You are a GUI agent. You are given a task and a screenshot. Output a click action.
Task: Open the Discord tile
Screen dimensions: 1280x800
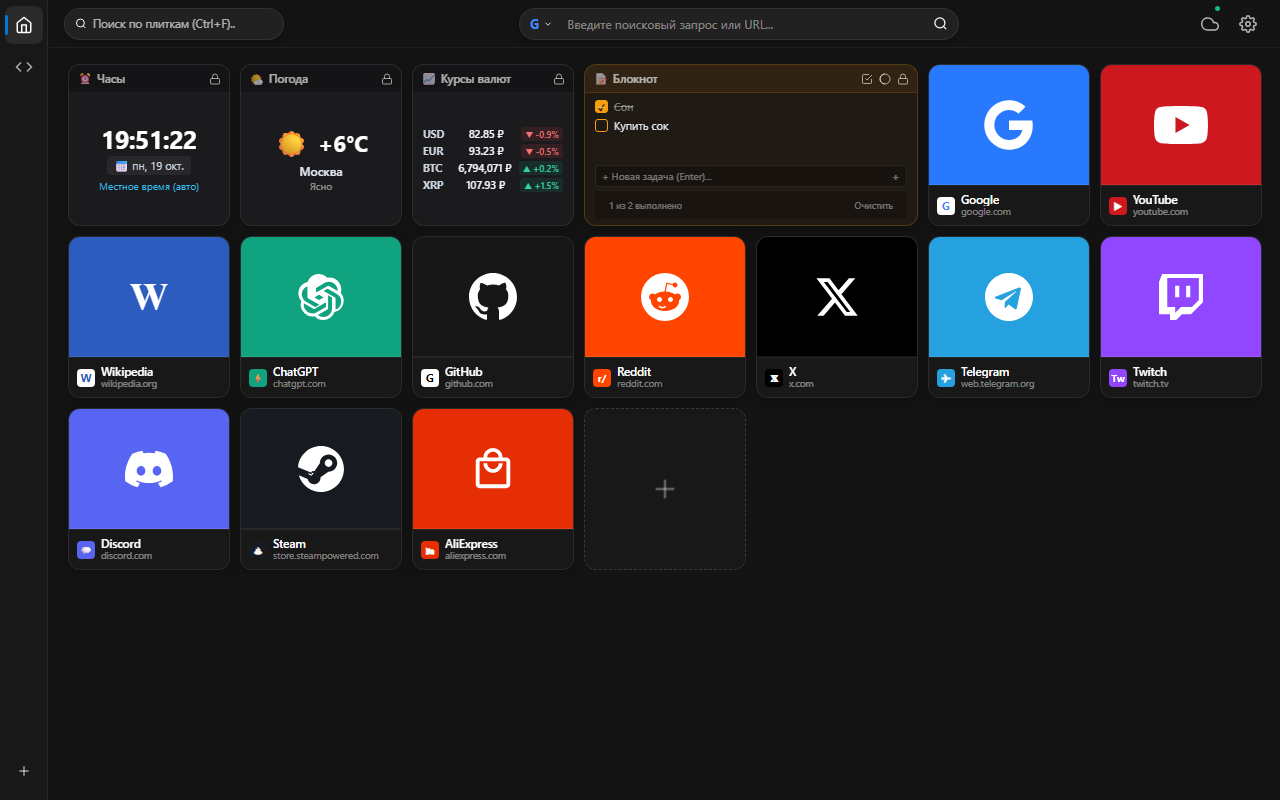pyautogui.click(x=149, y=489)
